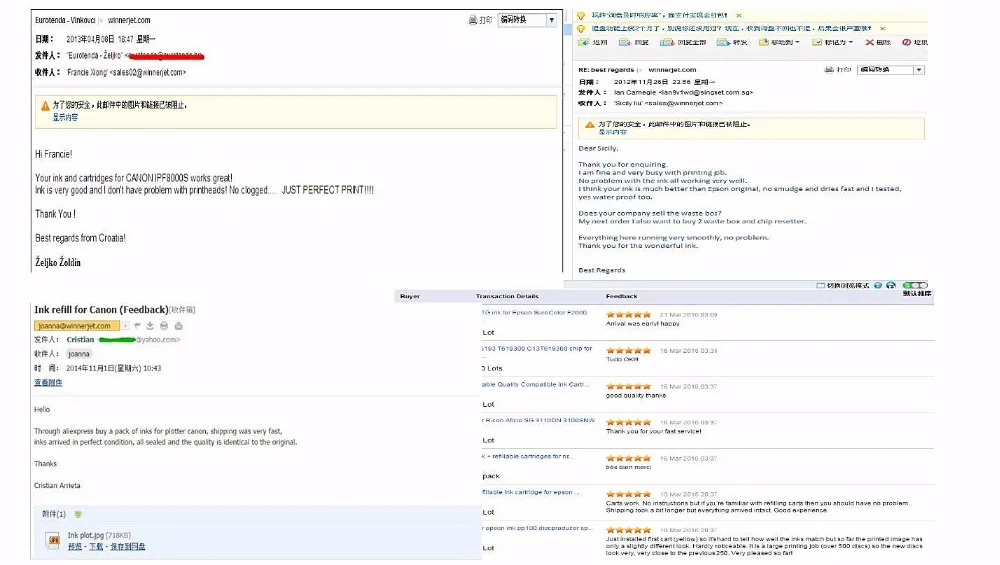
Task: Click joanna recipient chip
Action: pyautogui.click(x=79, y=354)
